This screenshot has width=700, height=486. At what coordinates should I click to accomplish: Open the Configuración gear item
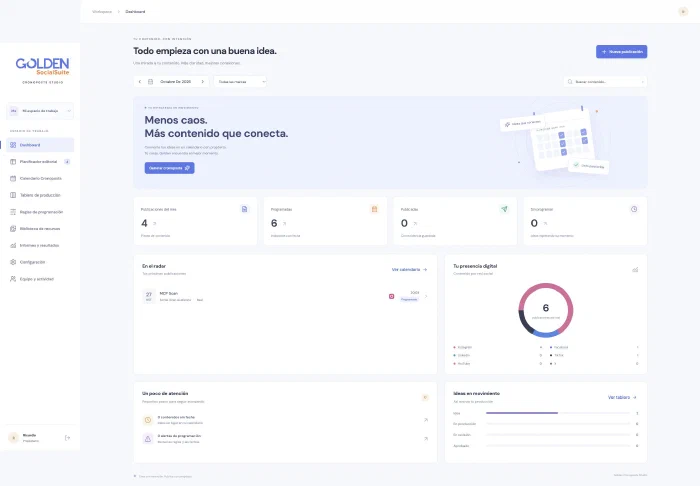40,262
